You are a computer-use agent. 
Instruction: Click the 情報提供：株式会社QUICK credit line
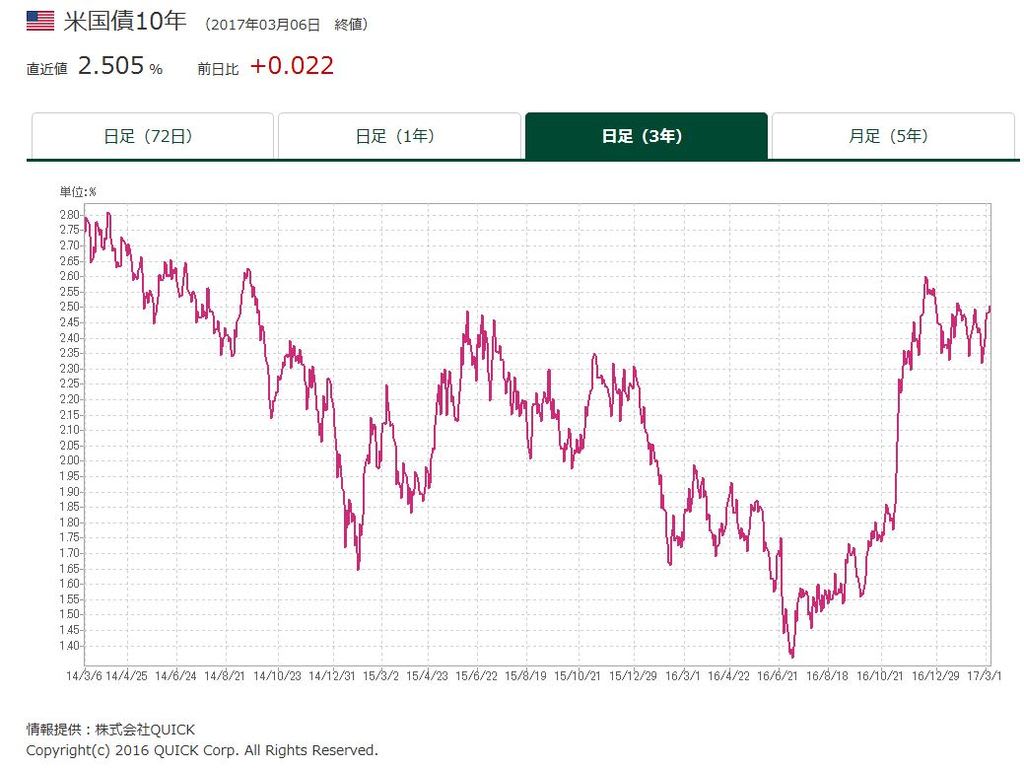pyautogui.click(x=110, y=729)
